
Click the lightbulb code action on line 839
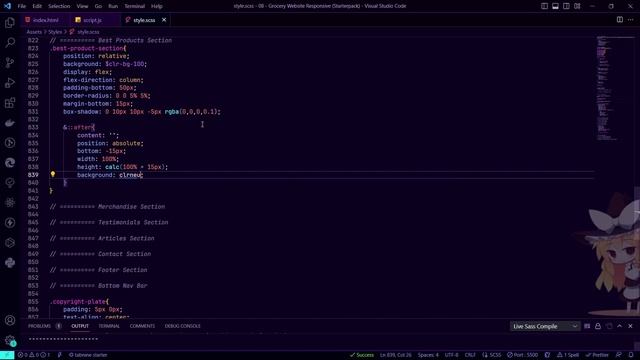(53, 174)
